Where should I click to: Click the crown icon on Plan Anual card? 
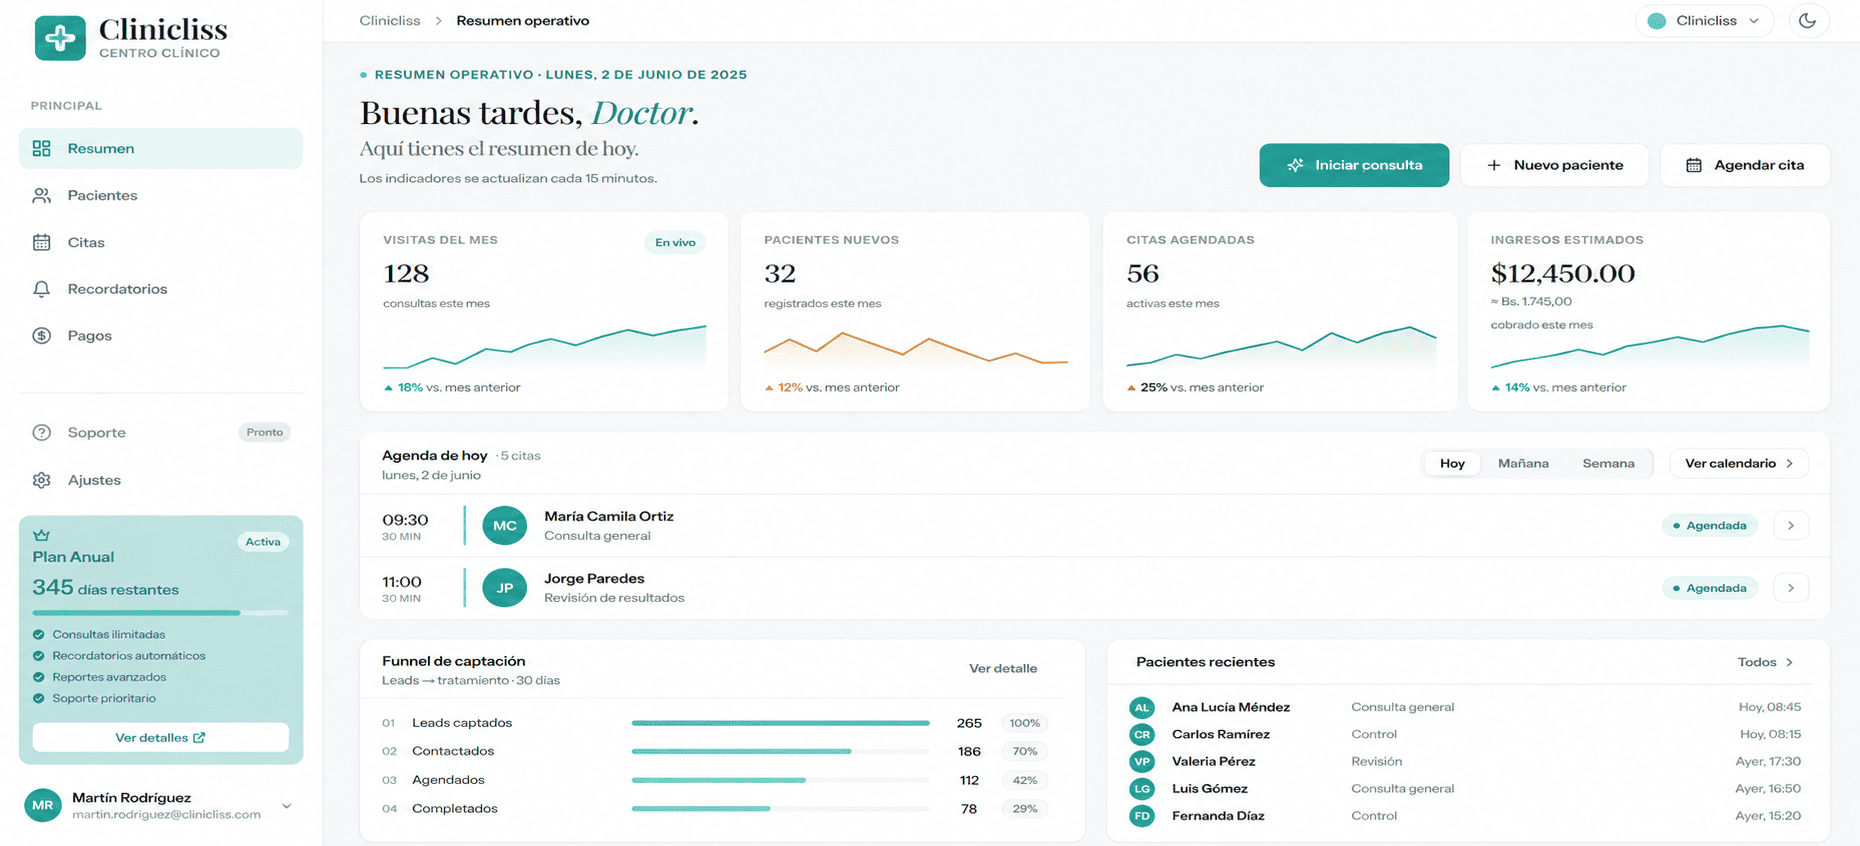(41, 535)
